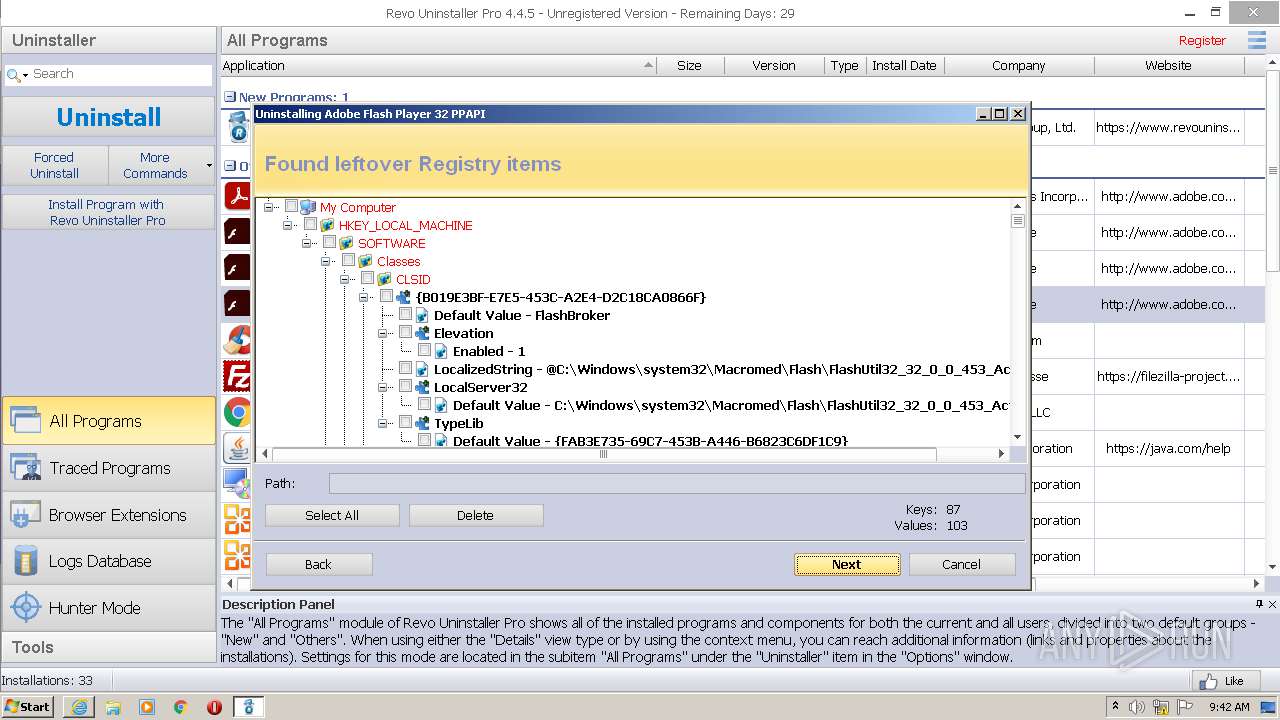Click the registry tree scroll down arrow
Viewport: 1280px width, 720px height.
[x=1018, y=437]
